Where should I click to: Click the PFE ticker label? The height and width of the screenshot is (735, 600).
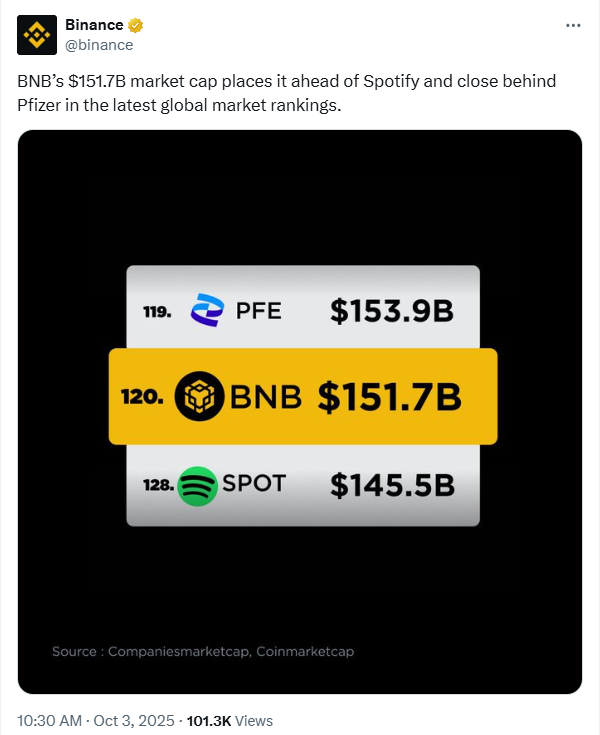[x=258, y=312]
